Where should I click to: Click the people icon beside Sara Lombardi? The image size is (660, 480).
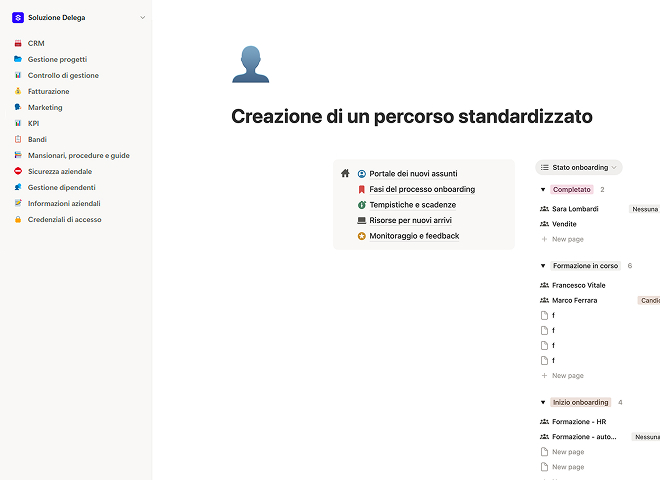pyautogui.click(x=544, y=209)
